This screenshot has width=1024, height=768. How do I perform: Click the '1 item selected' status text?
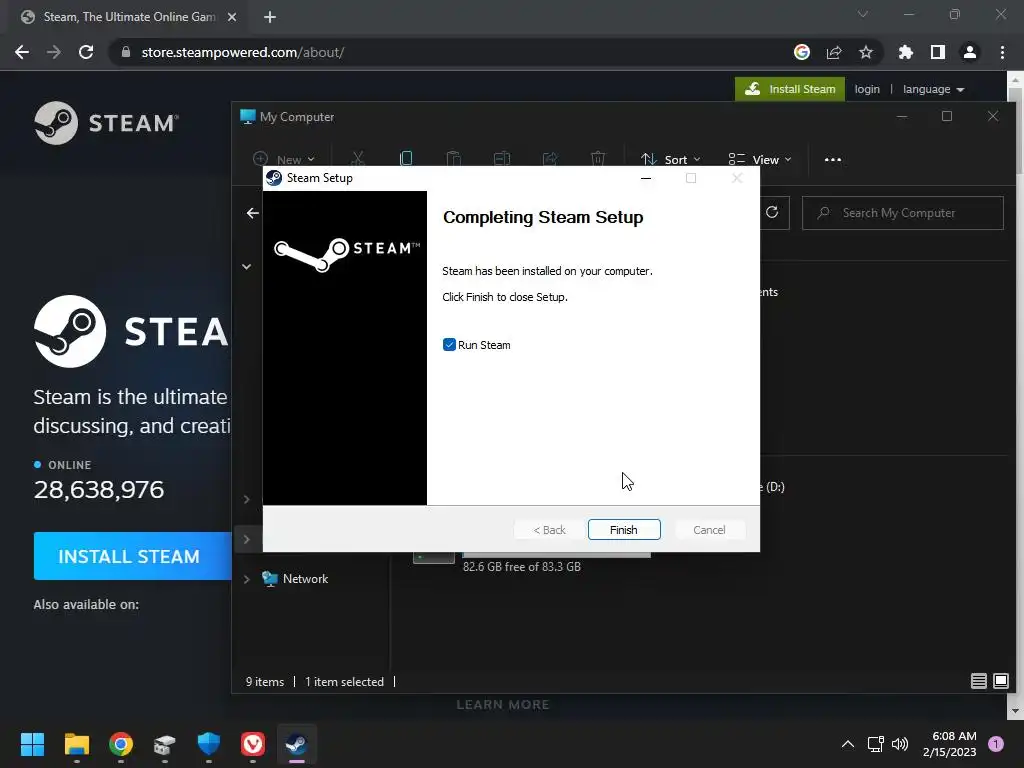click(345, 682)
